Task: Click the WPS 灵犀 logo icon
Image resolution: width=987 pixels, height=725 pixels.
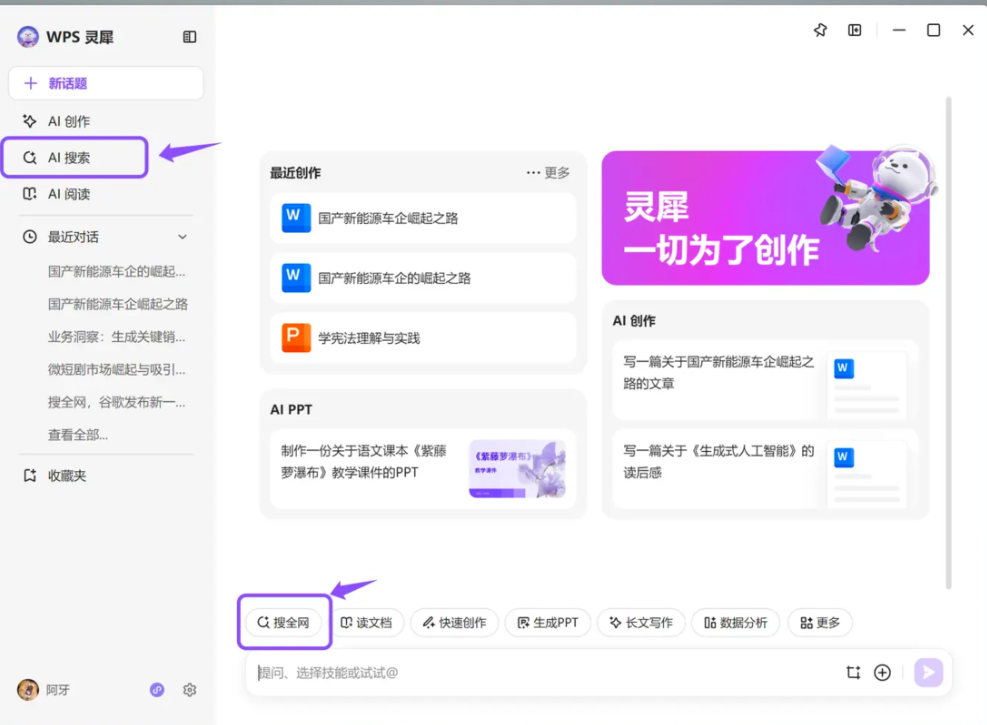Action: click(28, 37)
